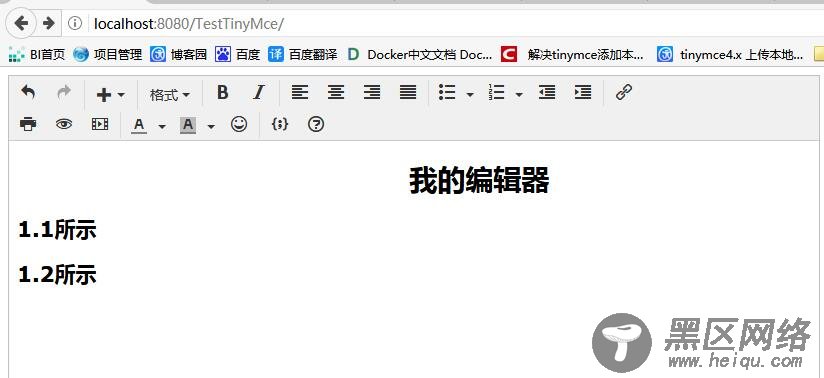Decrease the paragraph indent
The image size is (824, 378).
(547, 93)
